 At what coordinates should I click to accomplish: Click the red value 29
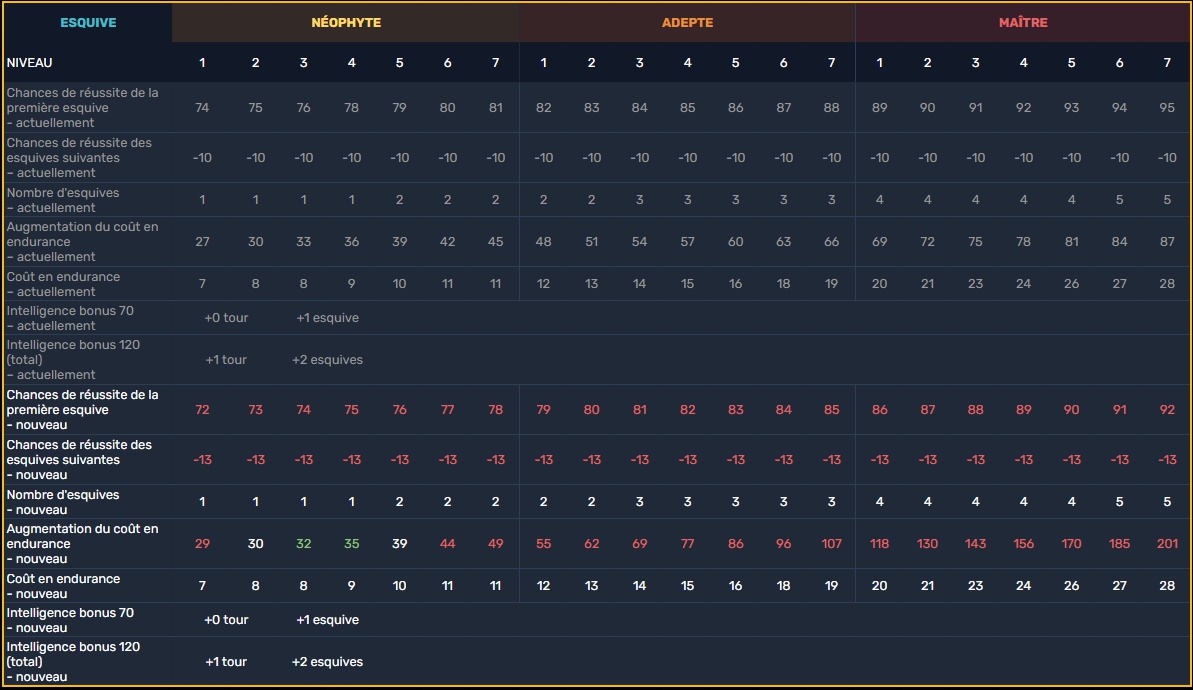click(x=202, y=544)
